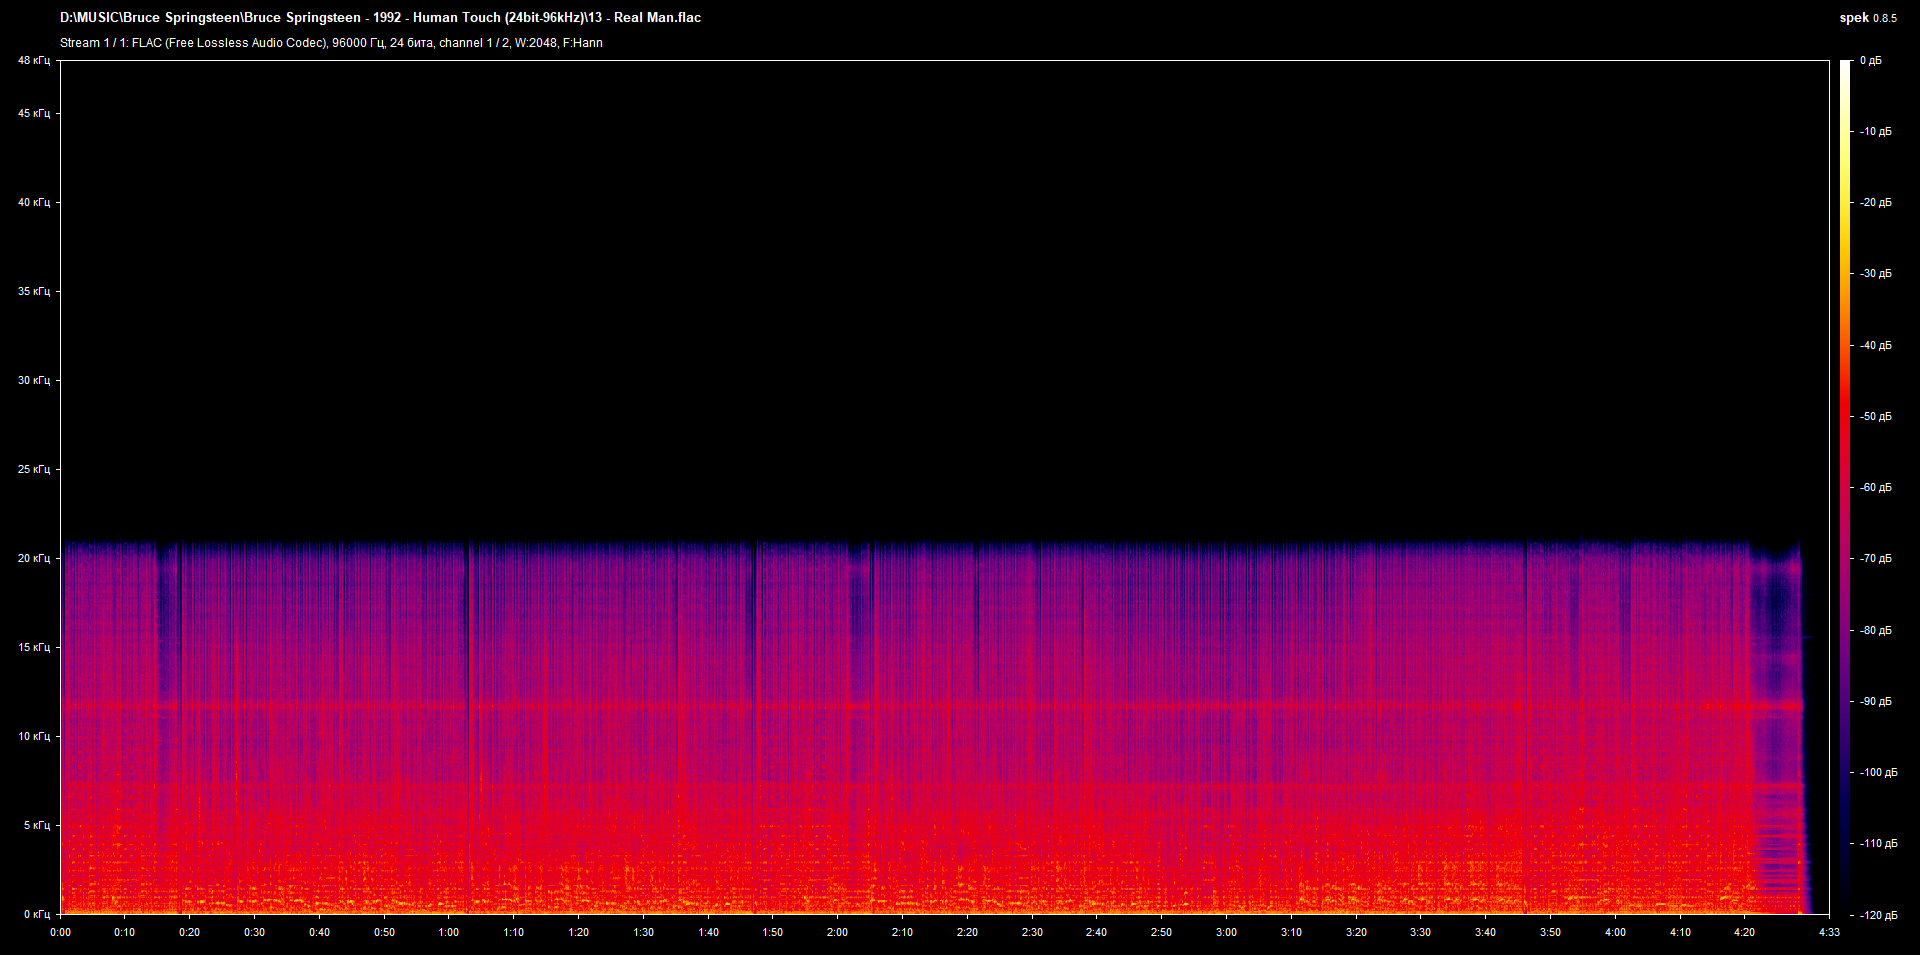Image resolution: width=1920 pixels, height=955 pixels.
Task: Select the 0:00 time marker
Action: click(x=60, y=932)
